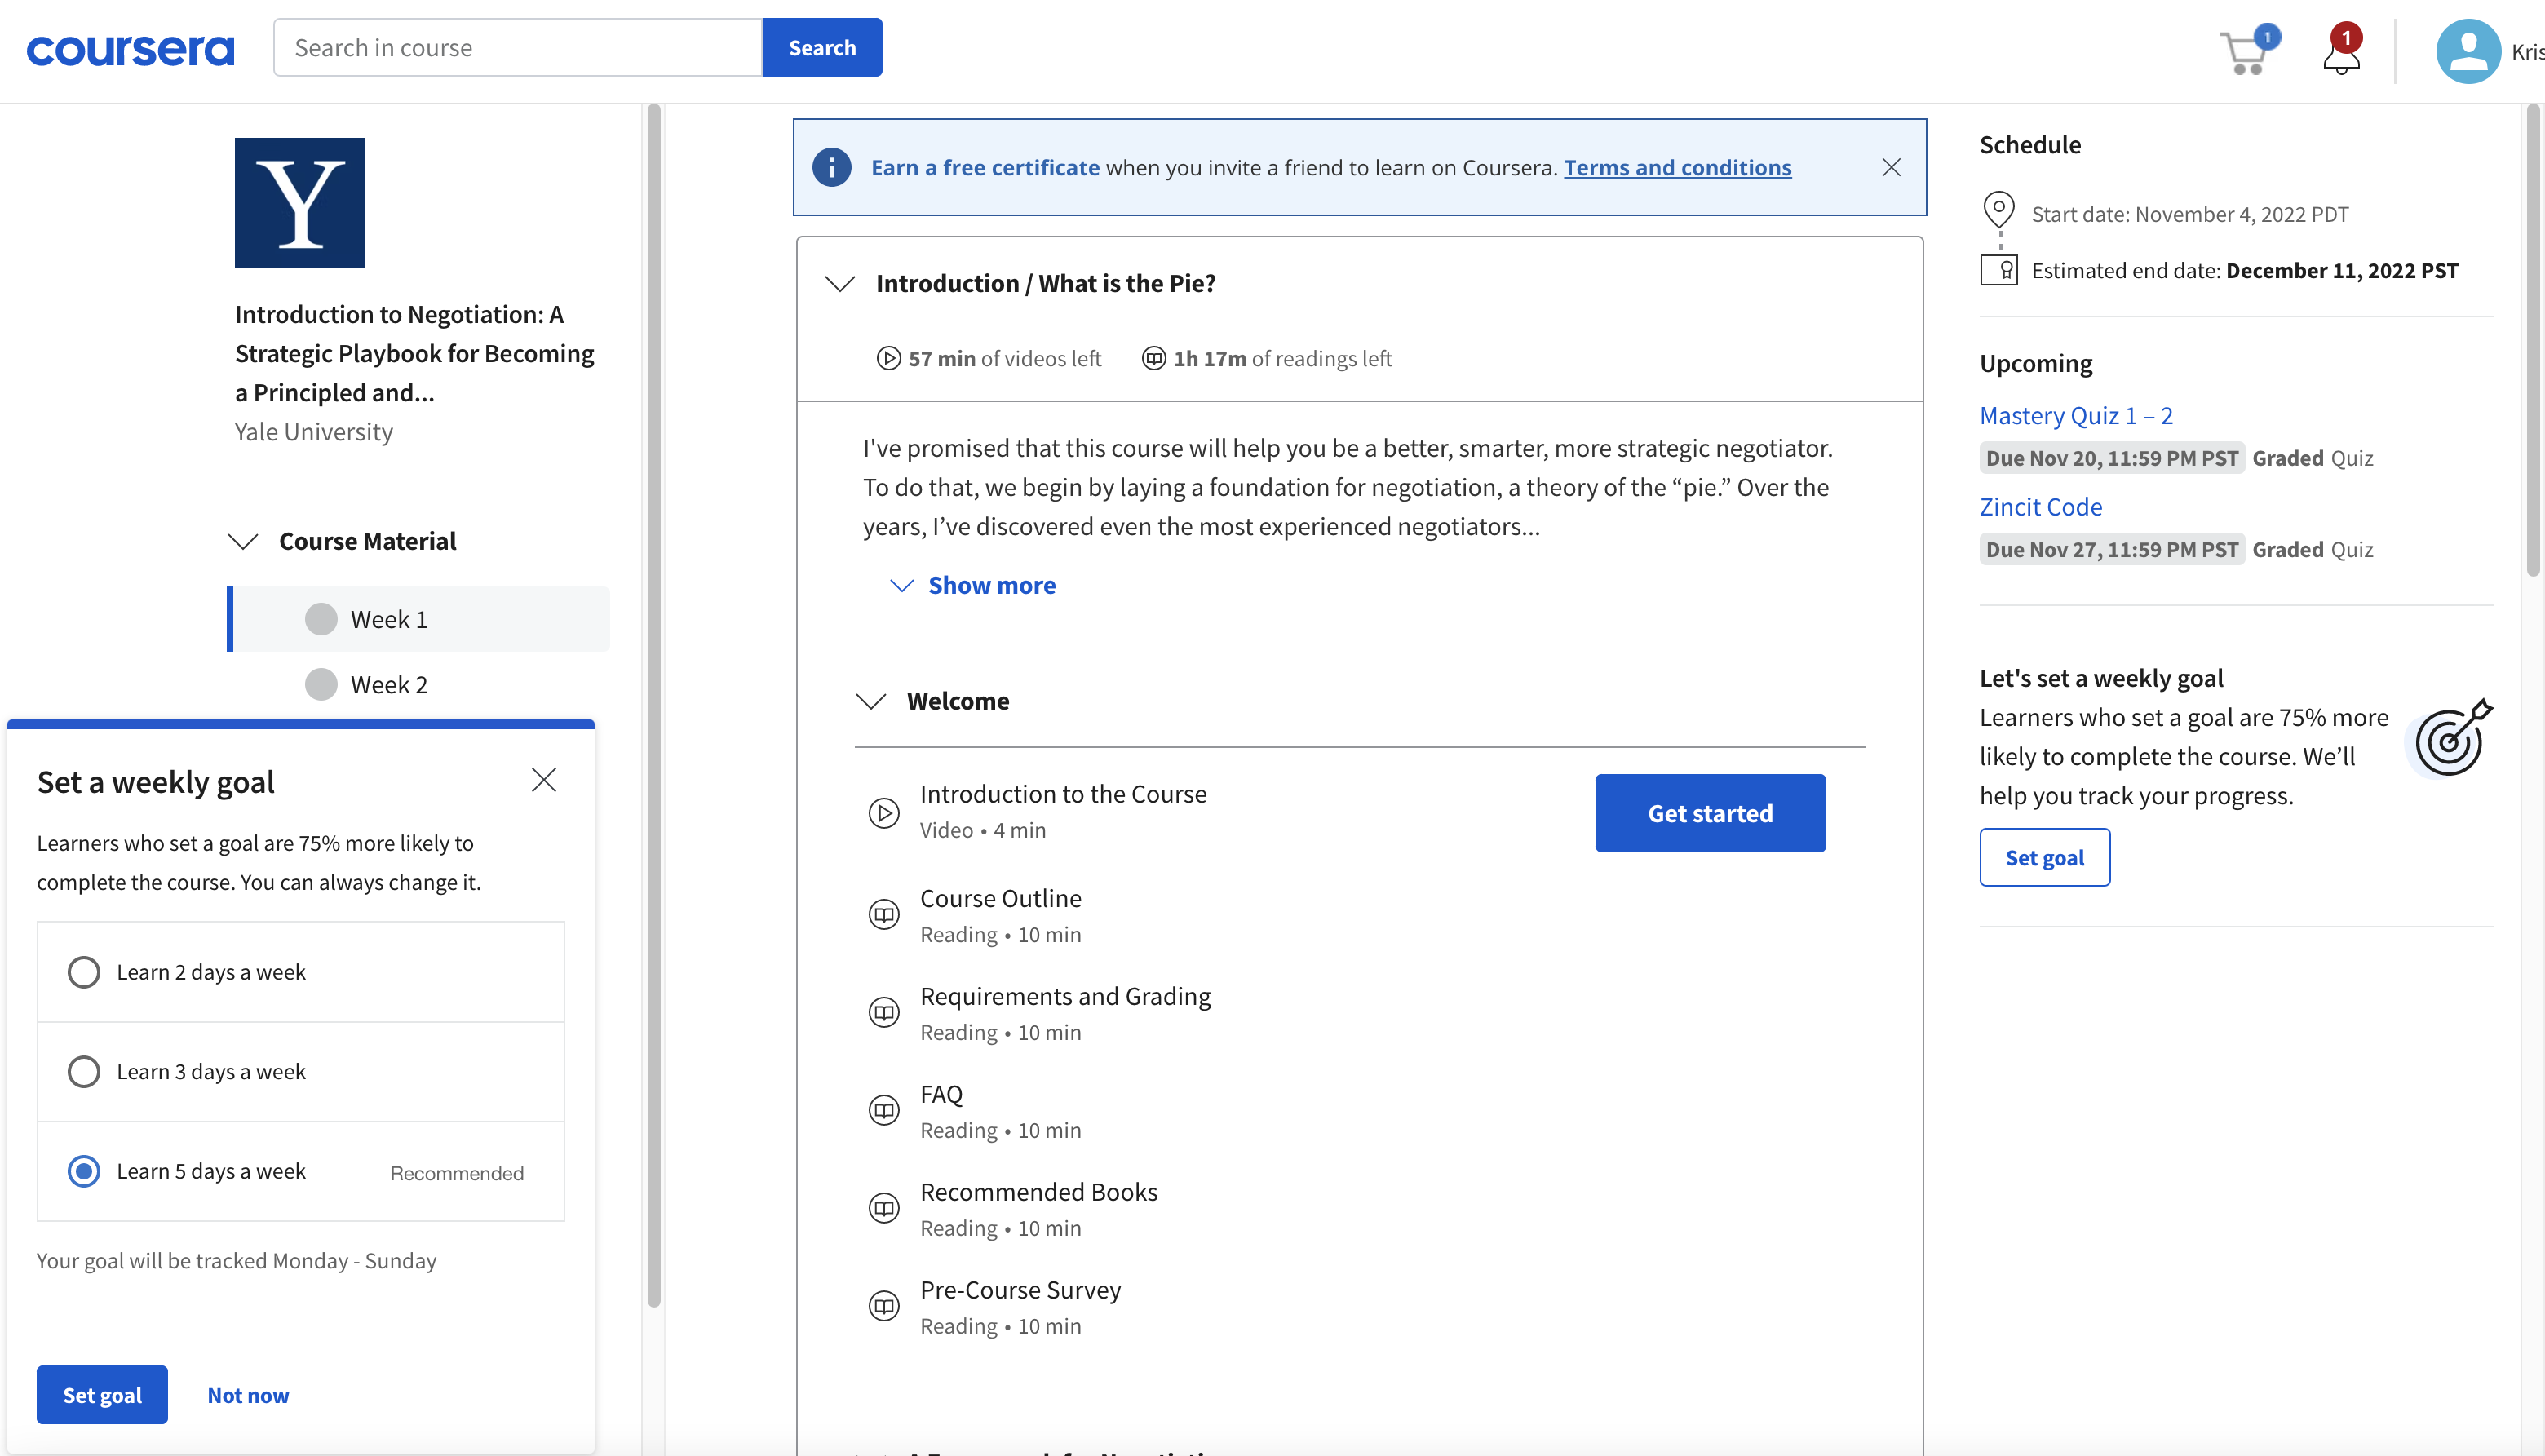Dismiss the free certificate banner
Image resolution: width=2545 pixels, height=1456 pixels.
(1890, 167)
